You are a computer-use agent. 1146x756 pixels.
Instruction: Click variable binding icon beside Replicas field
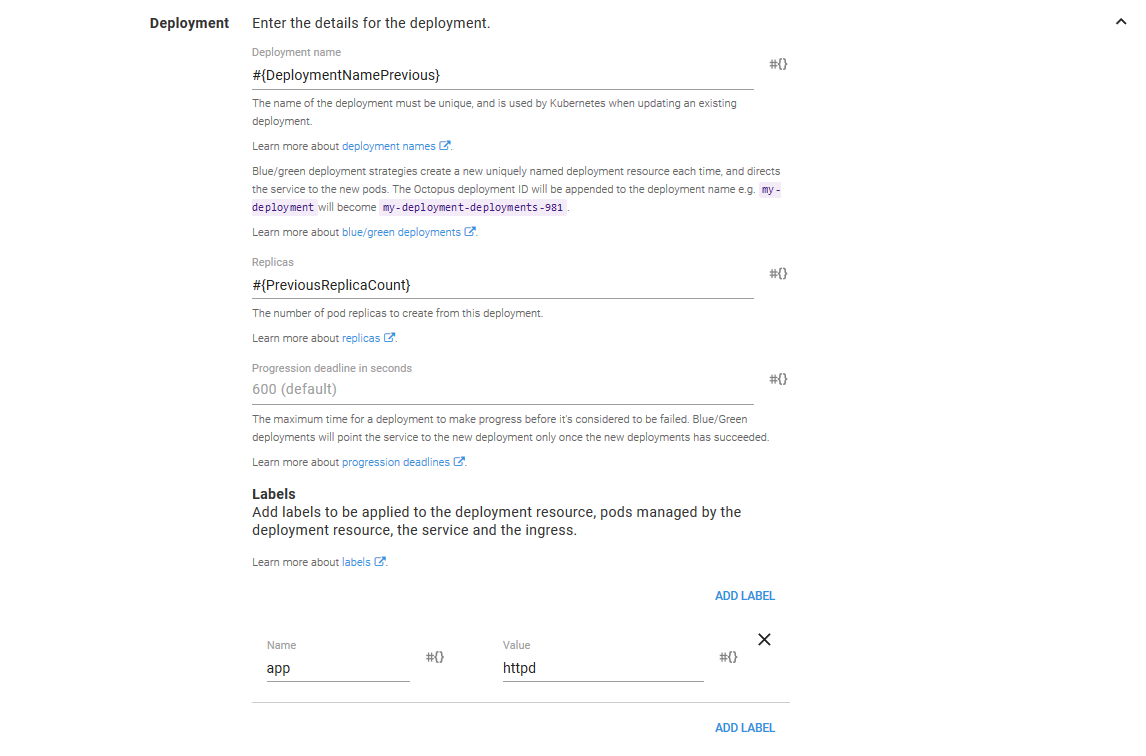(778, 273)
